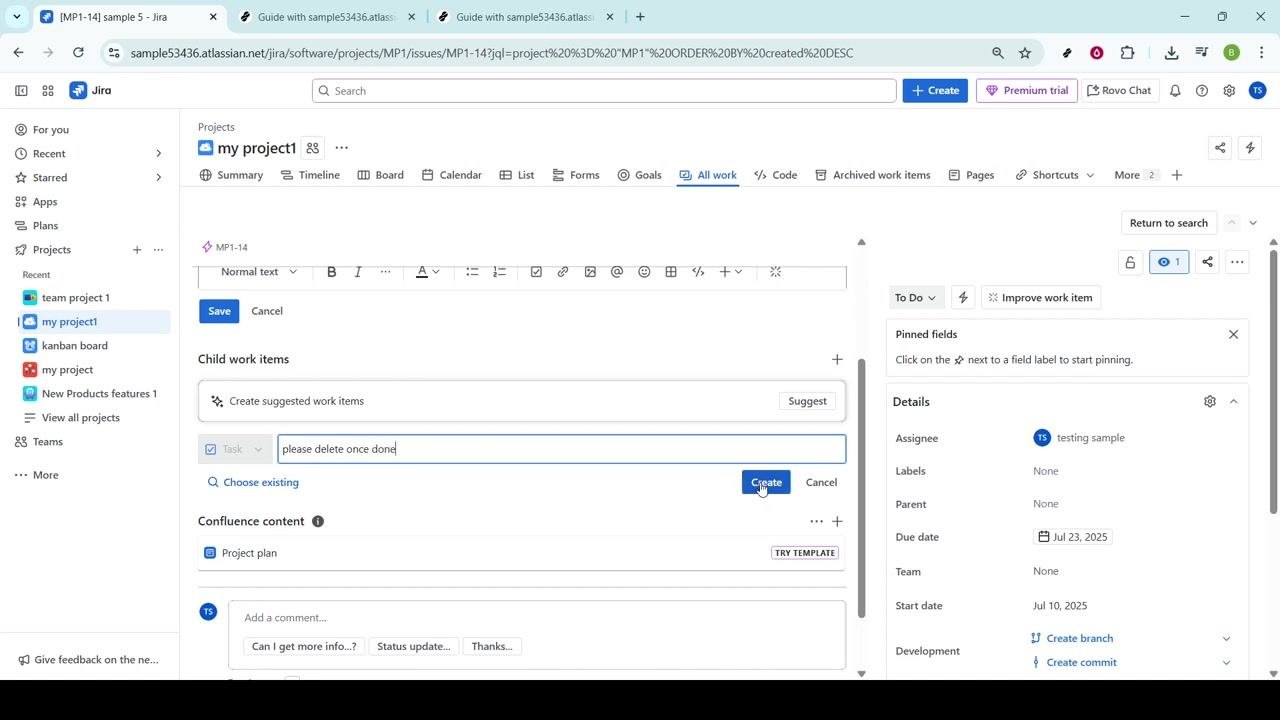
Task: Save the description edit
Action: [219, 311]
